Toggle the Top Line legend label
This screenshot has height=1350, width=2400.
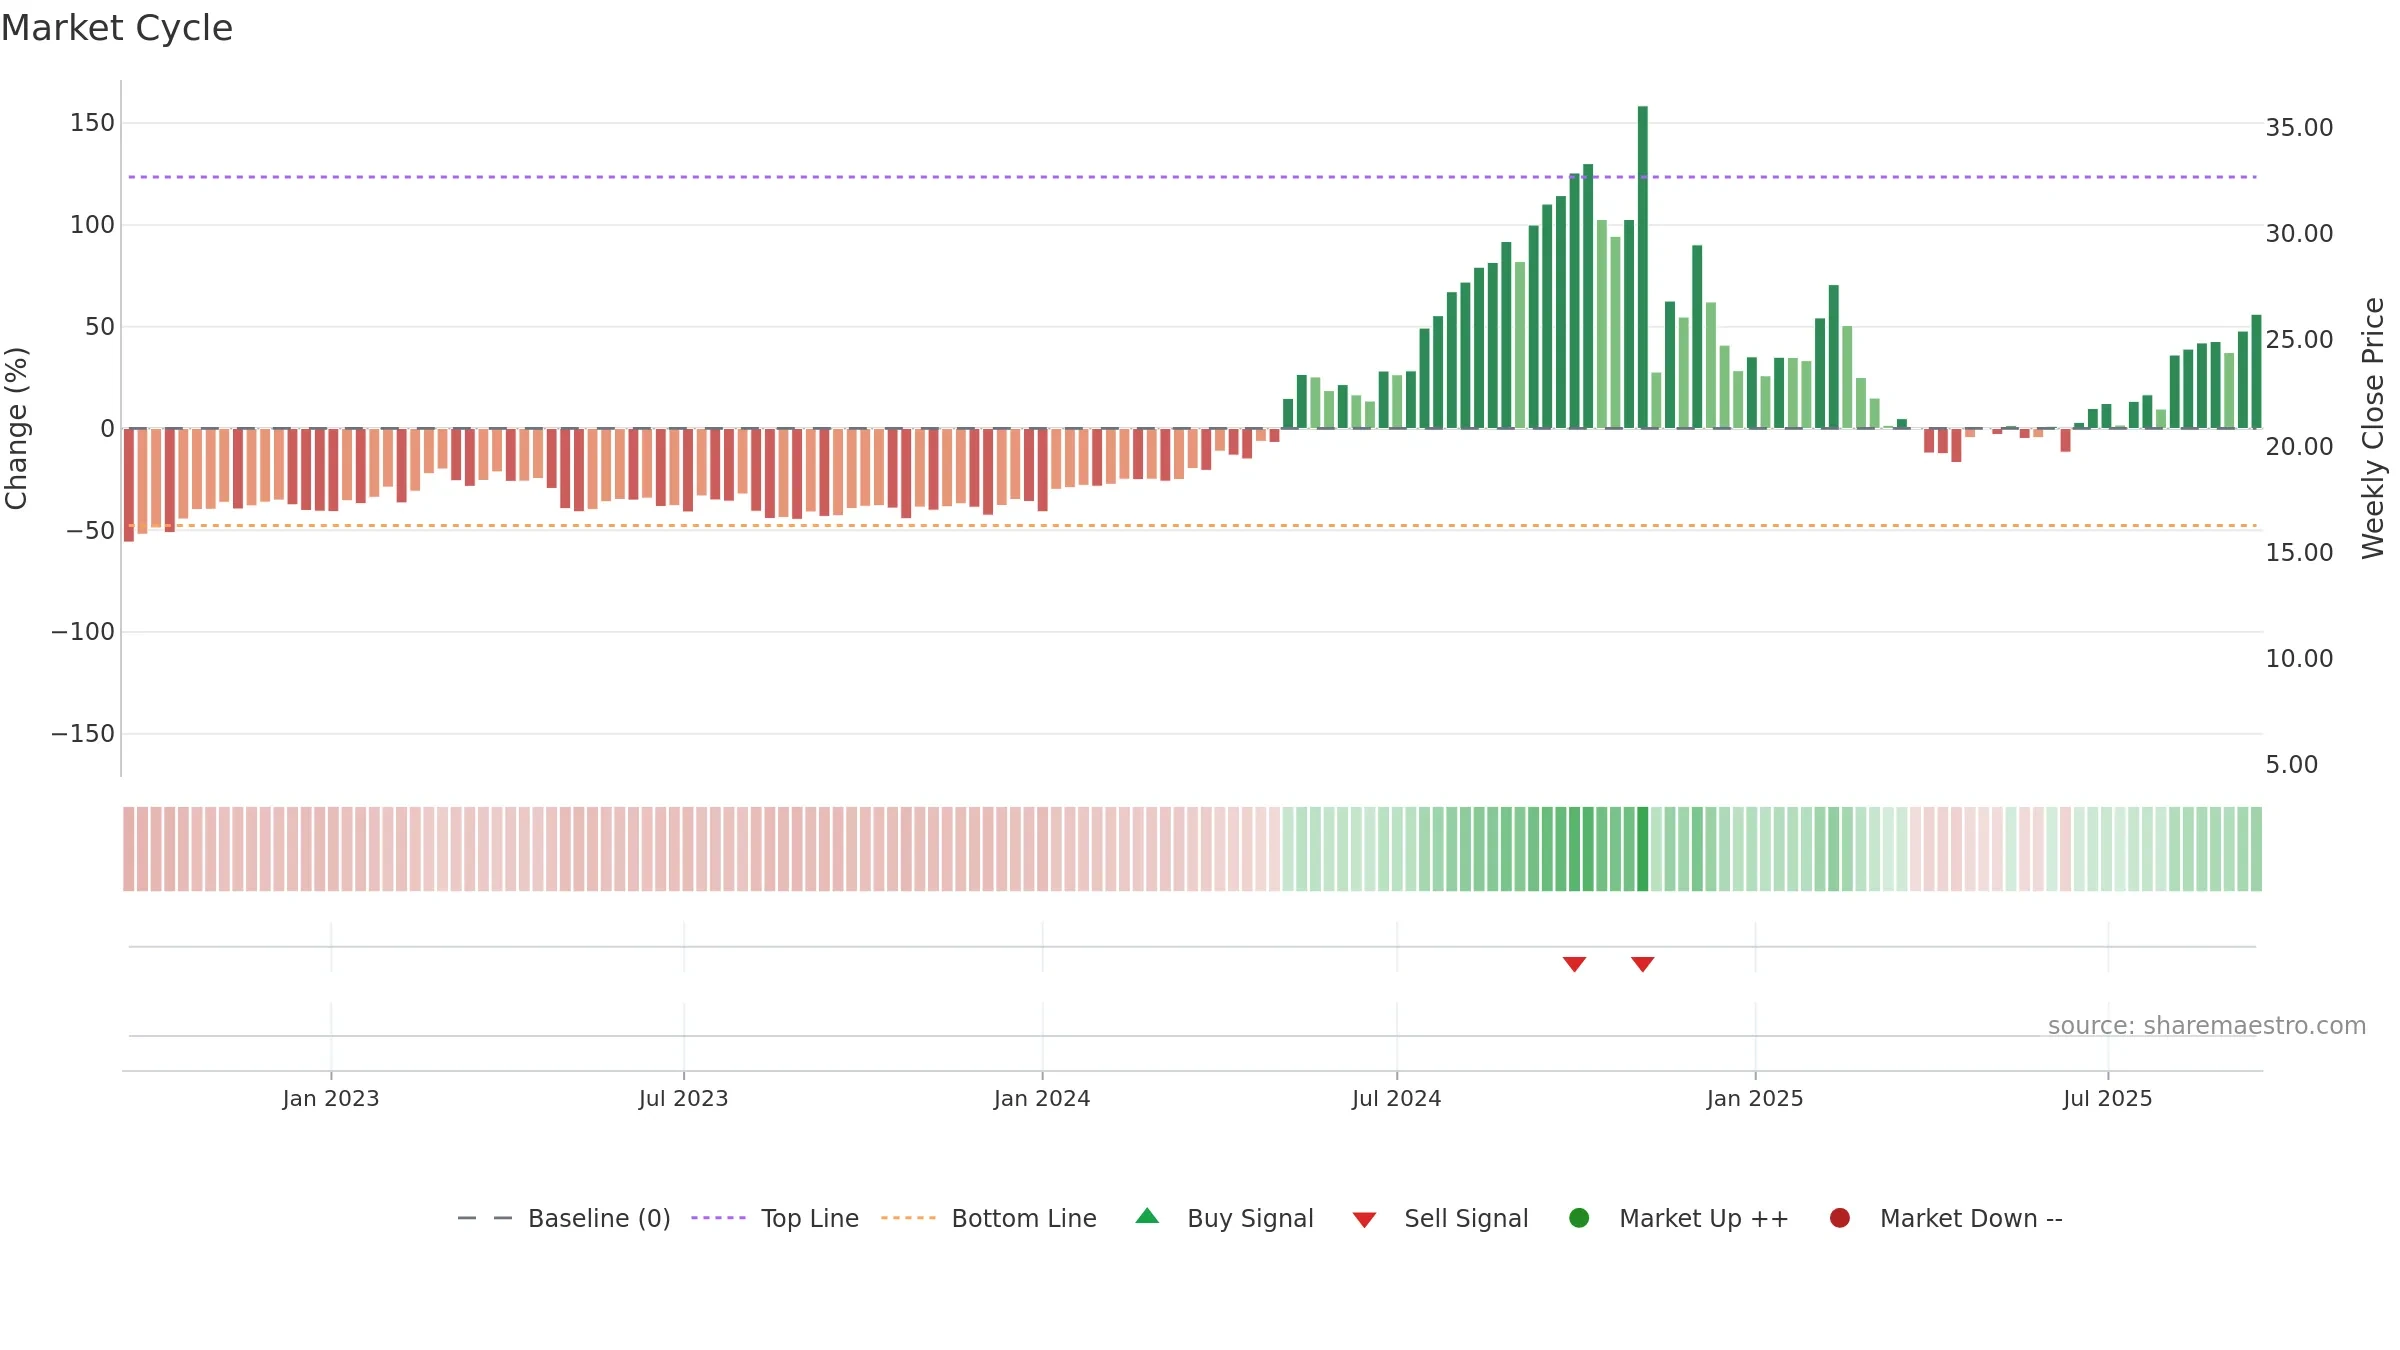click(810, 1219)
